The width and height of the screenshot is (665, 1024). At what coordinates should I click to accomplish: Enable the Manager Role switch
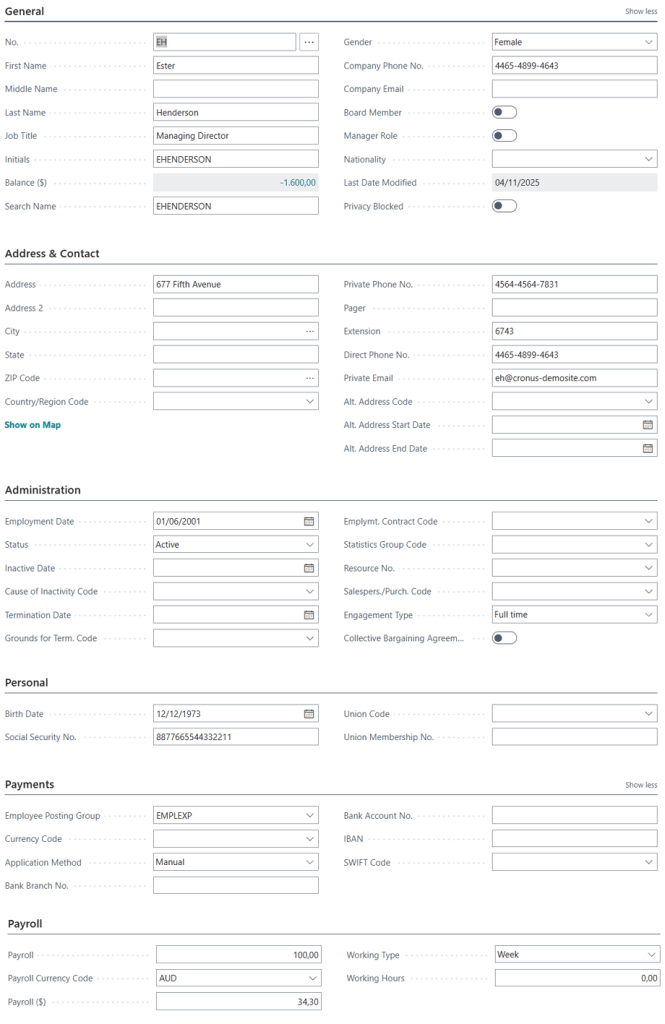tap(504, 136)
